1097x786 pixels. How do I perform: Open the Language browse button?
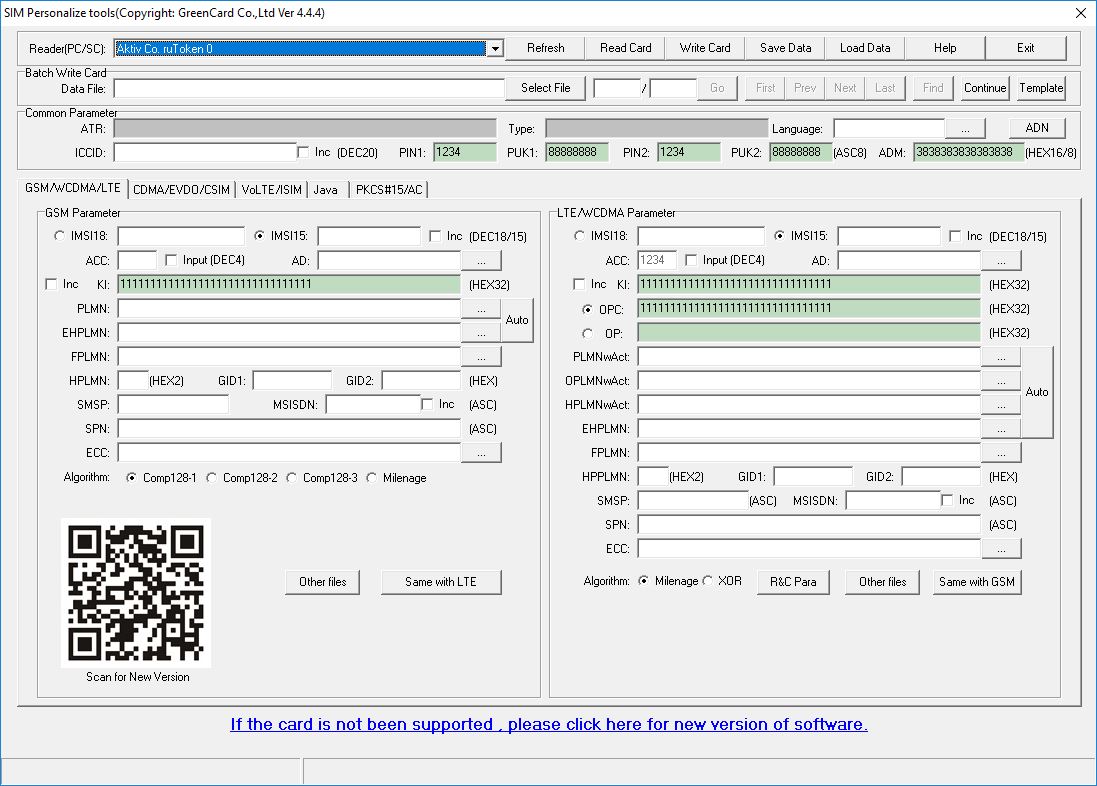click(x=965, y=129)
